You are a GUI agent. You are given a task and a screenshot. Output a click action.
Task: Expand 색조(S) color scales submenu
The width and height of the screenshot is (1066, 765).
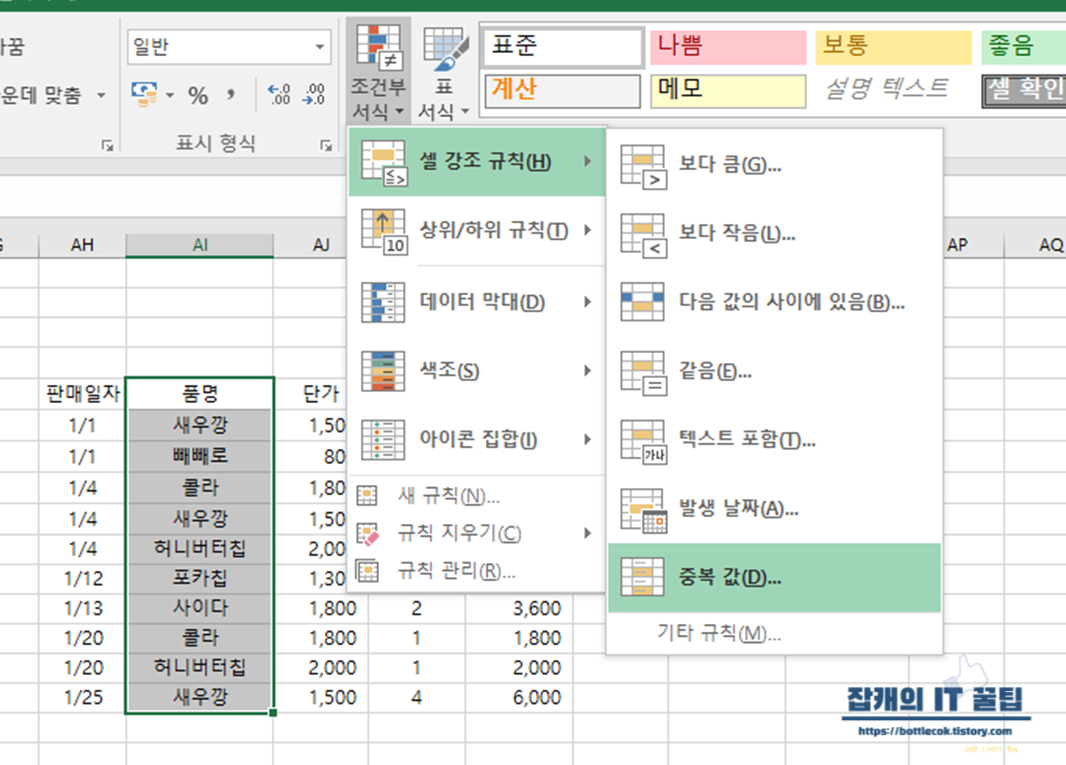pos(477,371)
